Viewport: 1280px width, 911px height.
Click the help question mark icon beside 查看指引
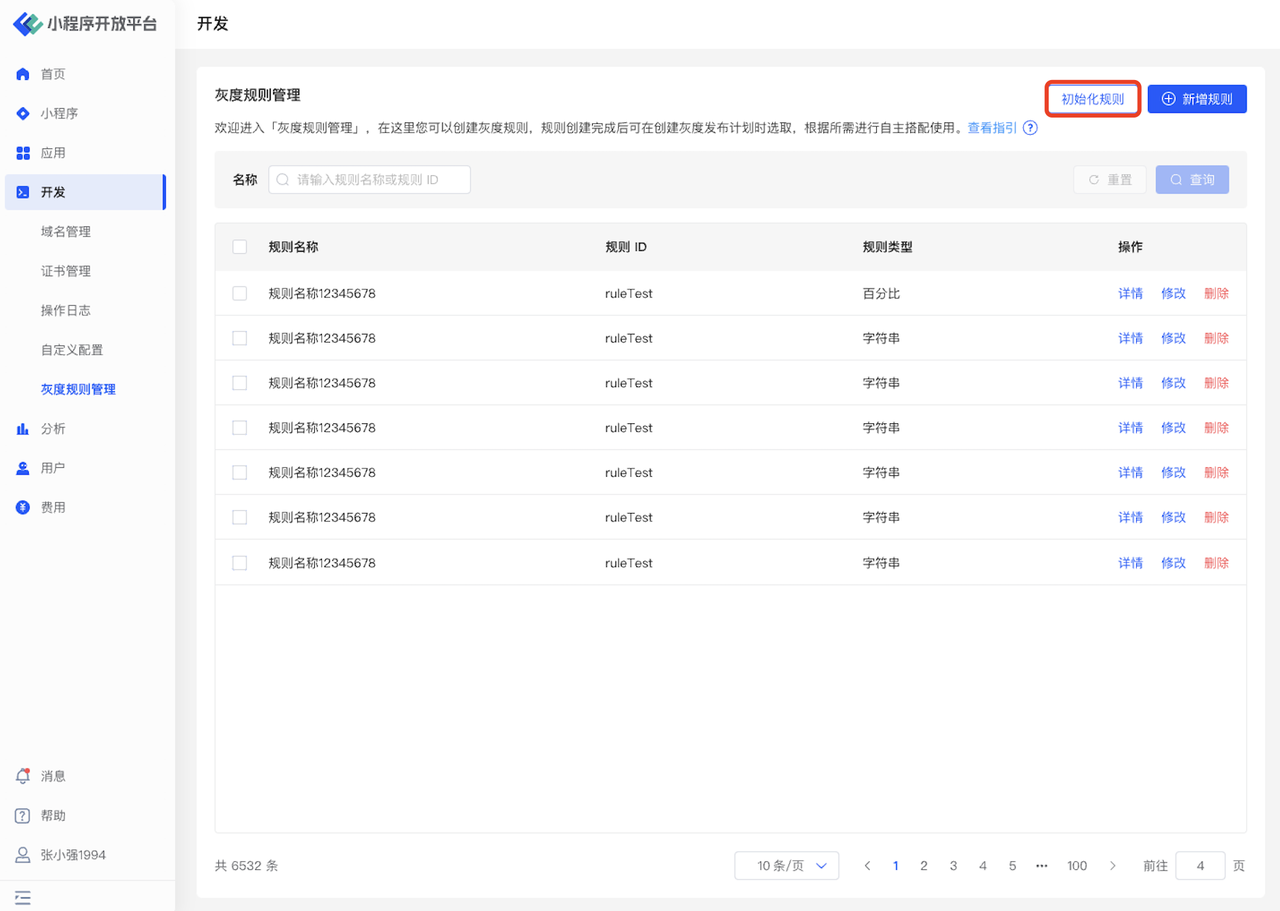(x=1030, y=128)
